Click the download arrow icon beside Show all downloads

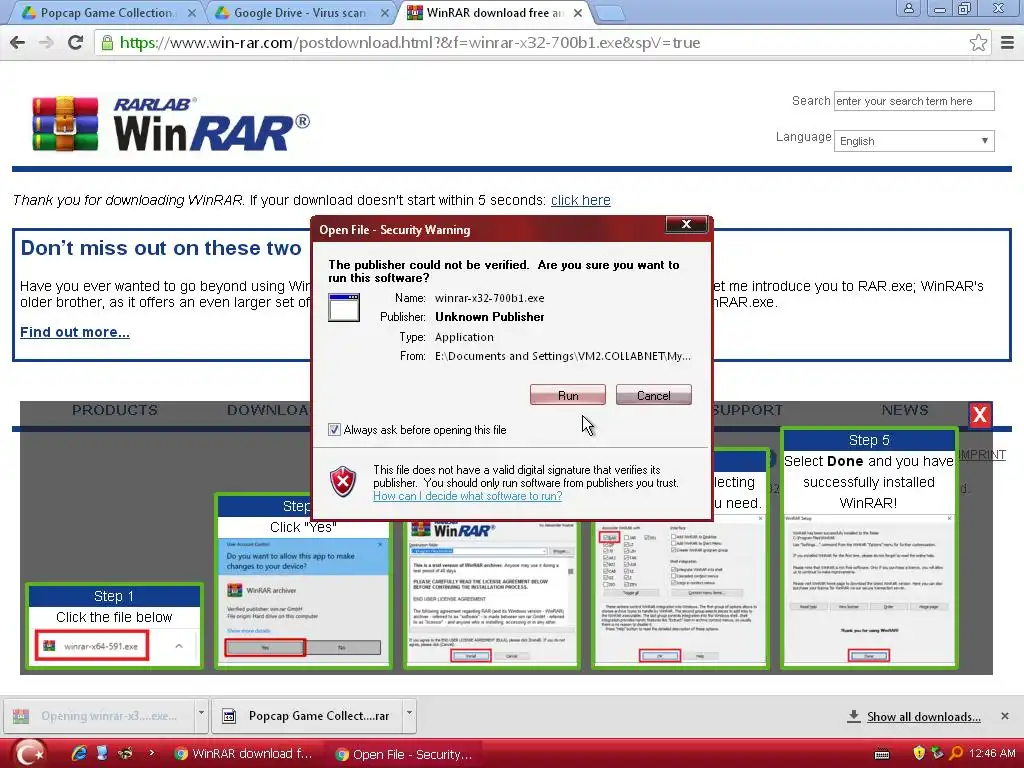tap(853, 716)
